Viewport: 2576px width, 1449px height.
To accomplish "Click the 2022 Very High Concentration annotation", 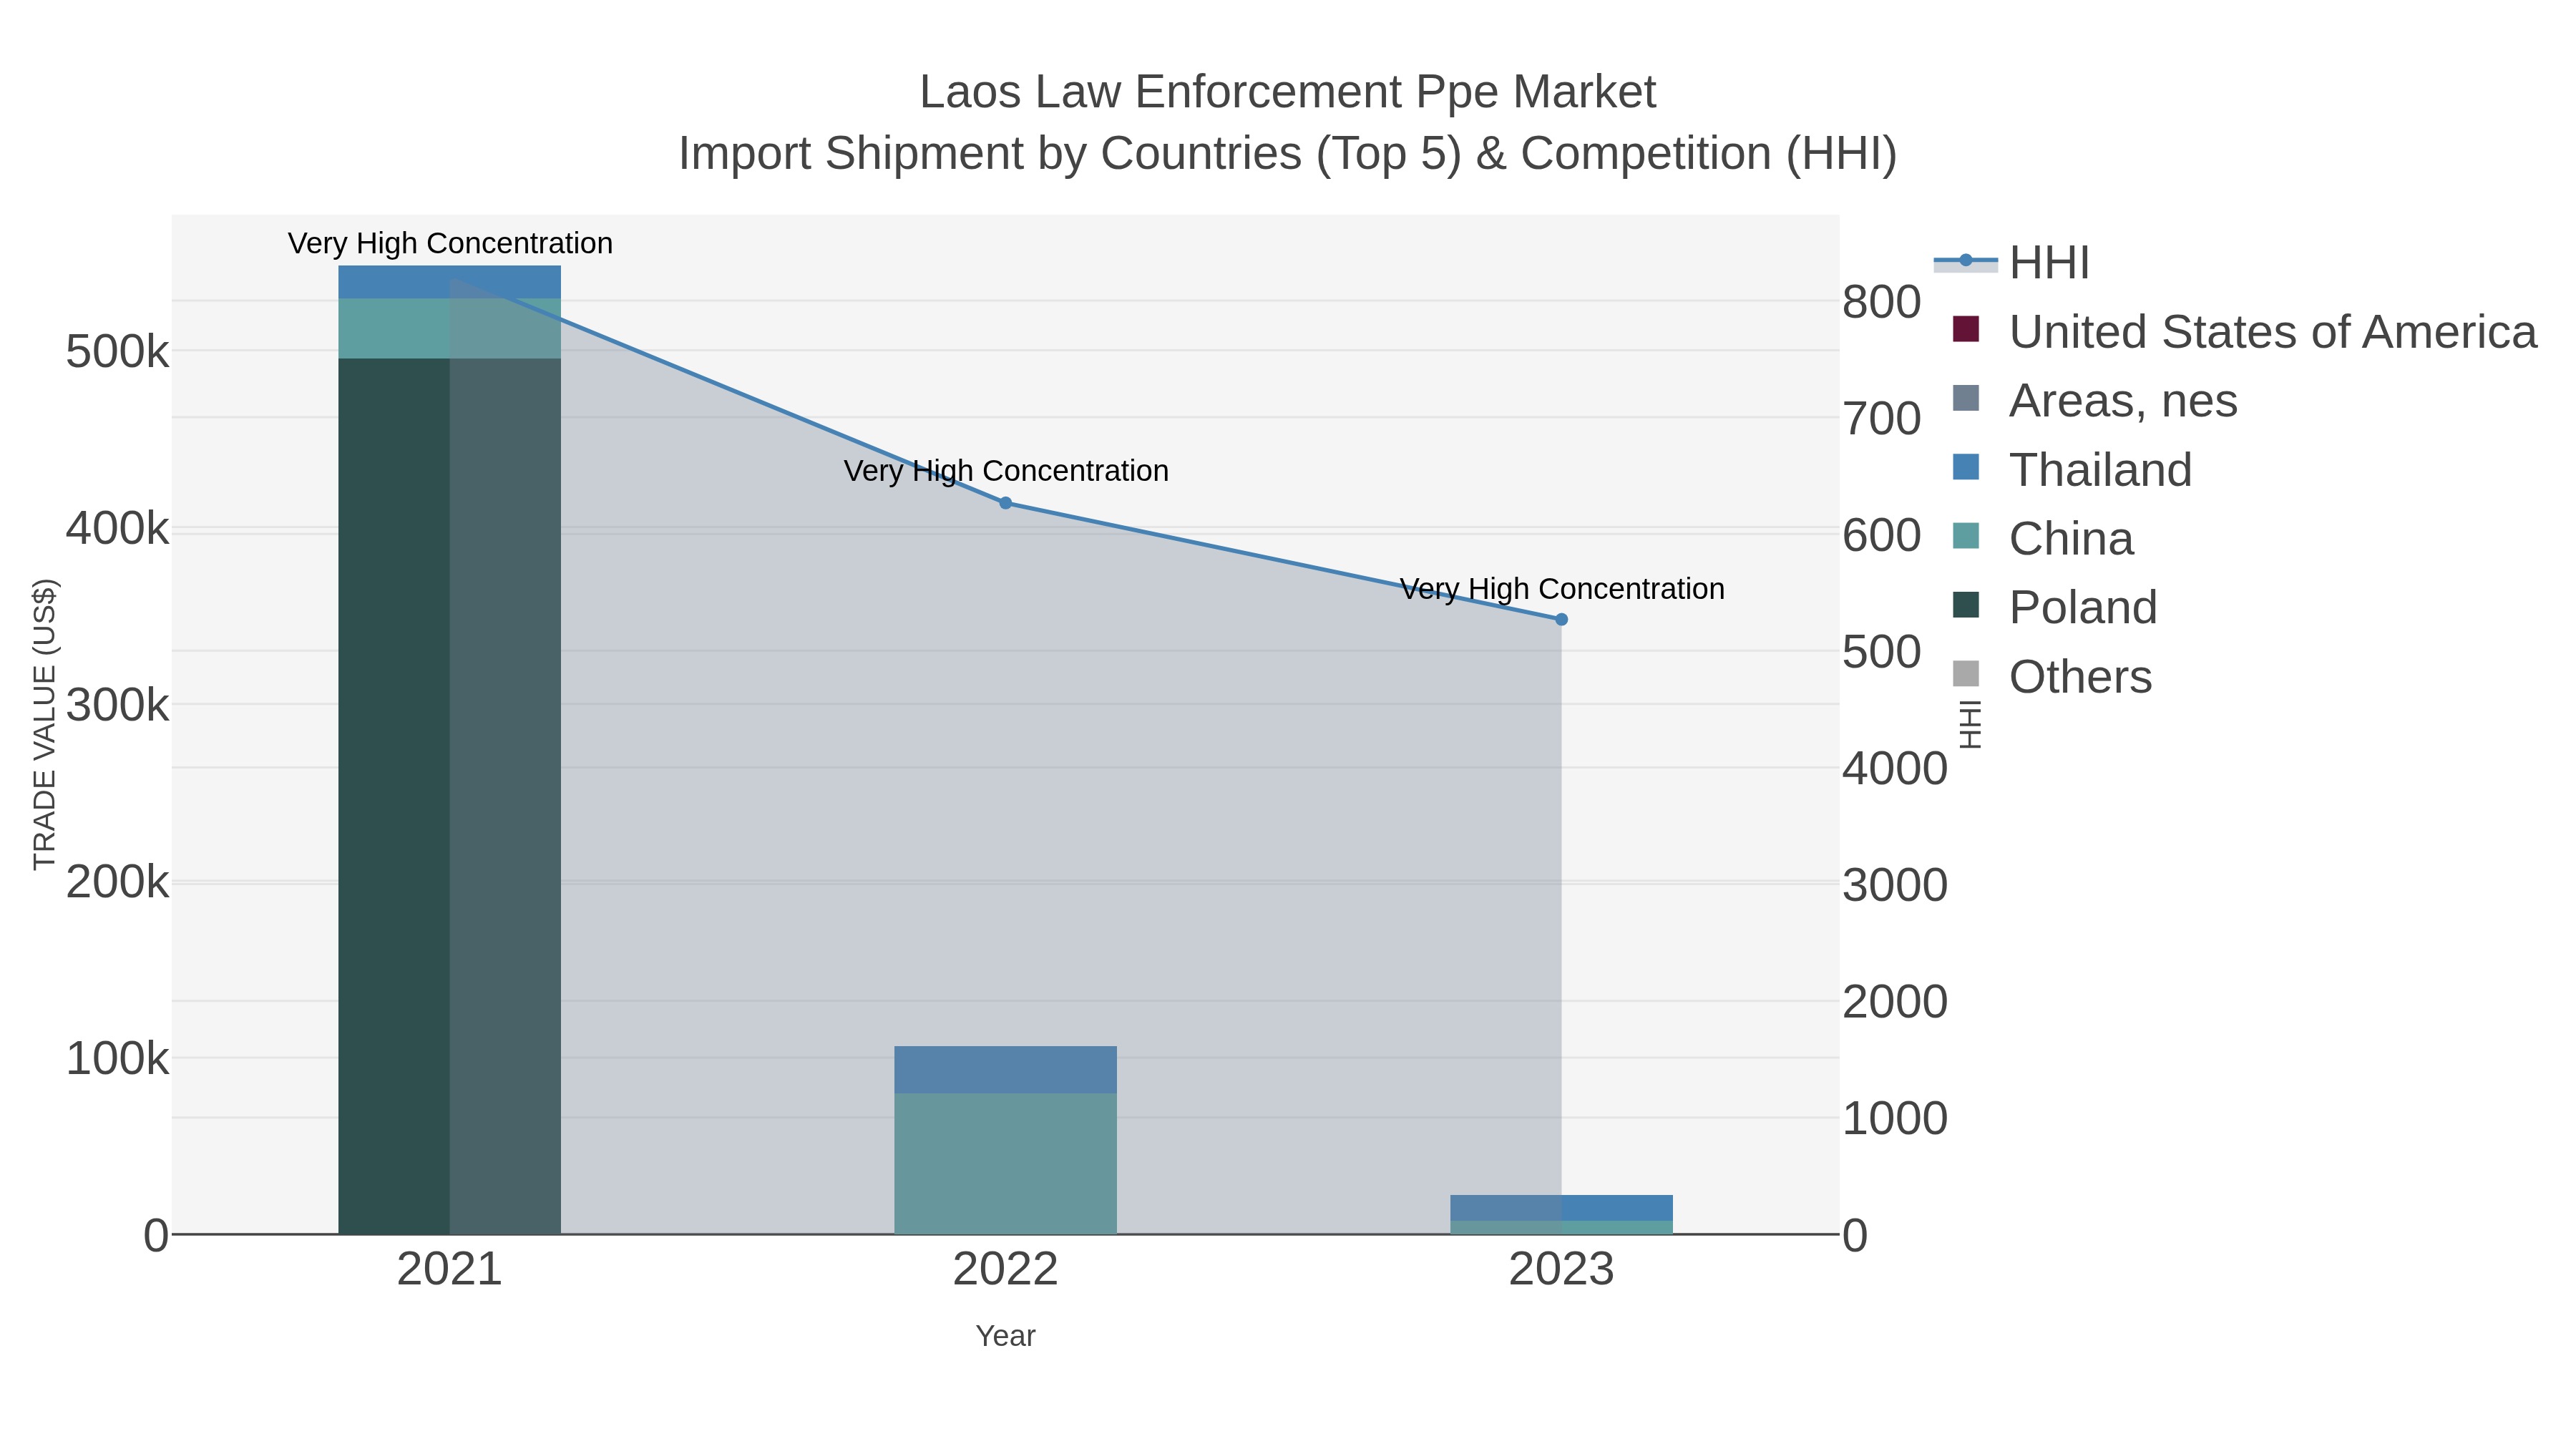I will [x=1006, y=471].
